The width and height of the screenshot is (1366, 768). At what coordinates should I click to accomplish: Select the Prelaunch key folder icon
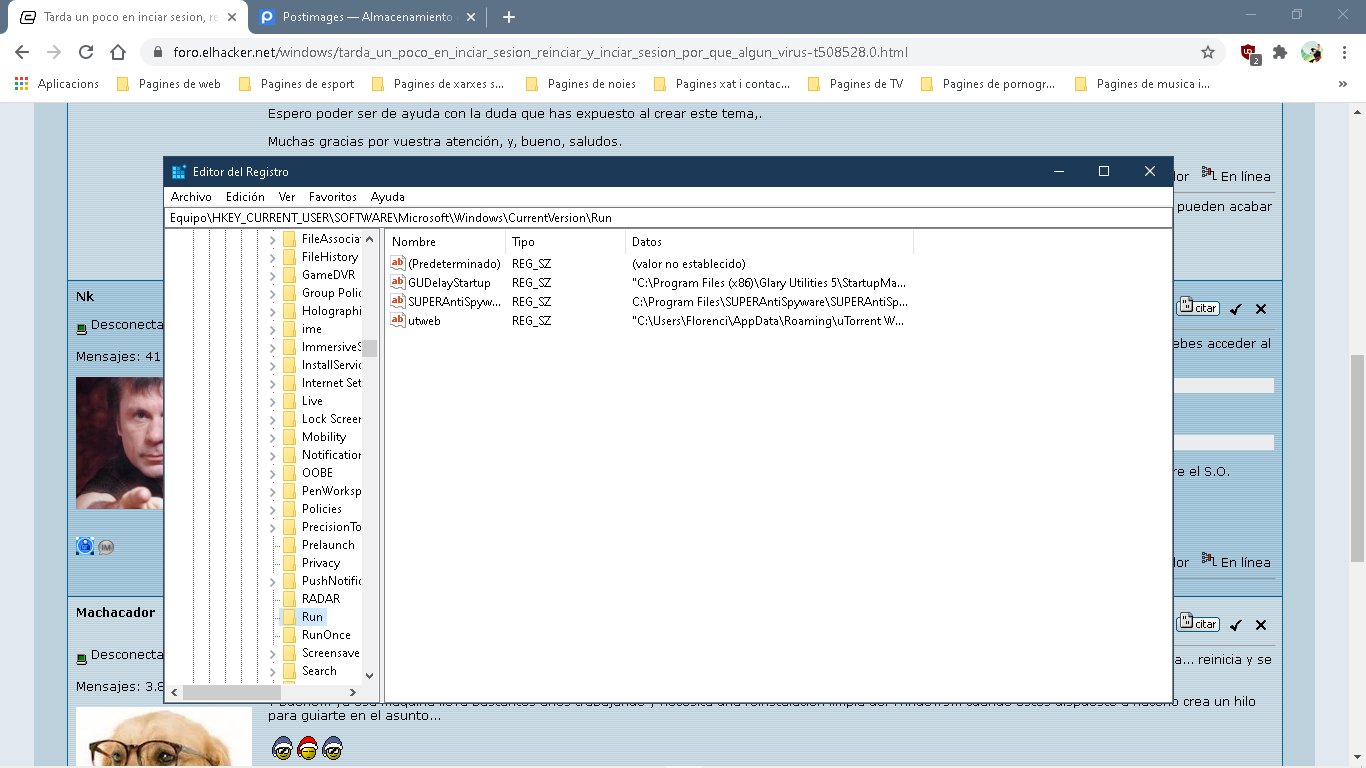290,545
